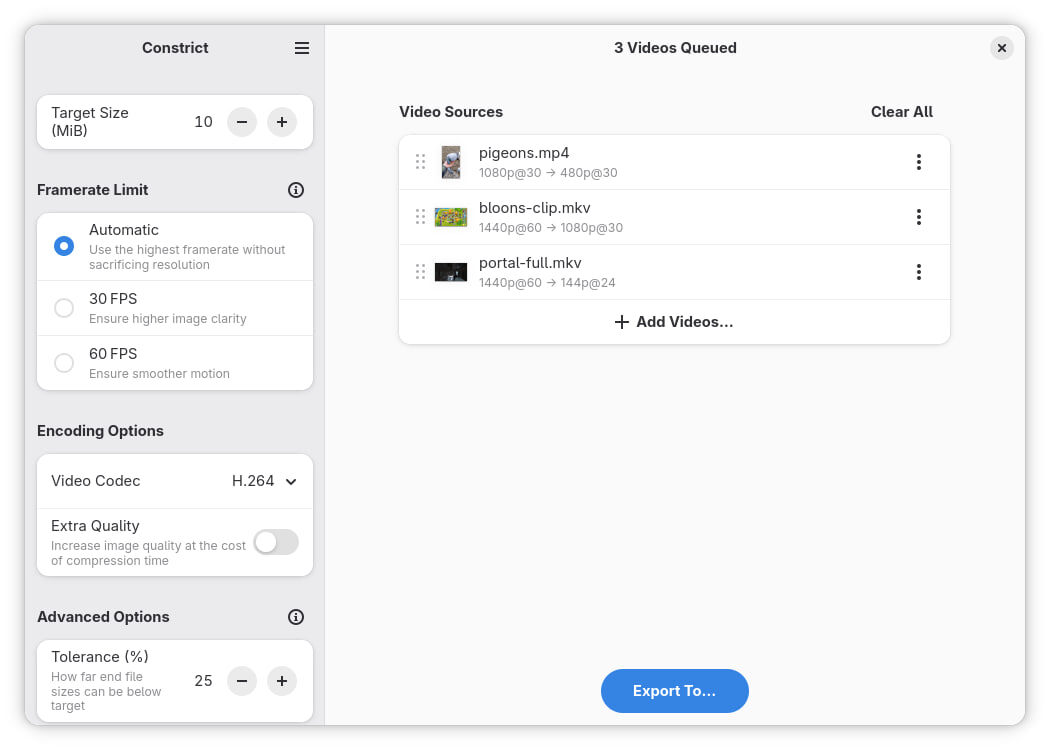This screenshot has height=750, width=1050.
Task: Click '1080p@30 → 480p@30' resolution text
Action: pos(548,173)
